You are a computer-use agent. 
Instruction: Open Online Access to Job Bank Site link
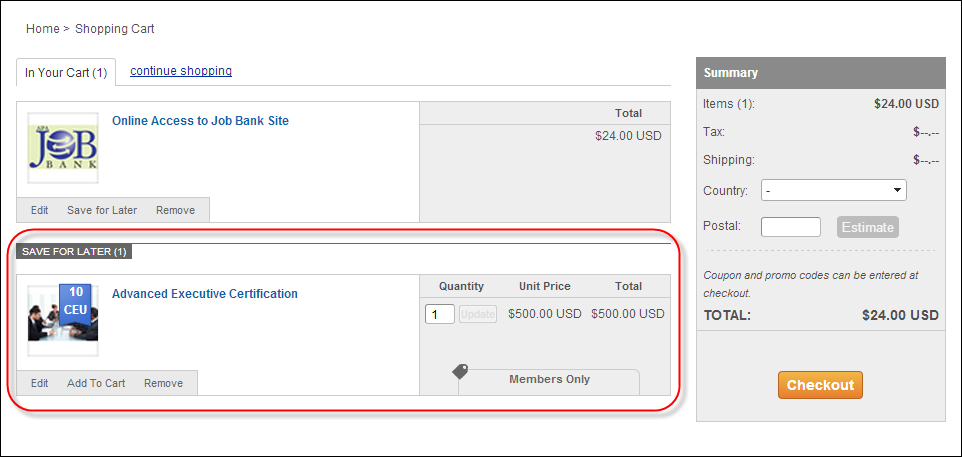point(200,121)
